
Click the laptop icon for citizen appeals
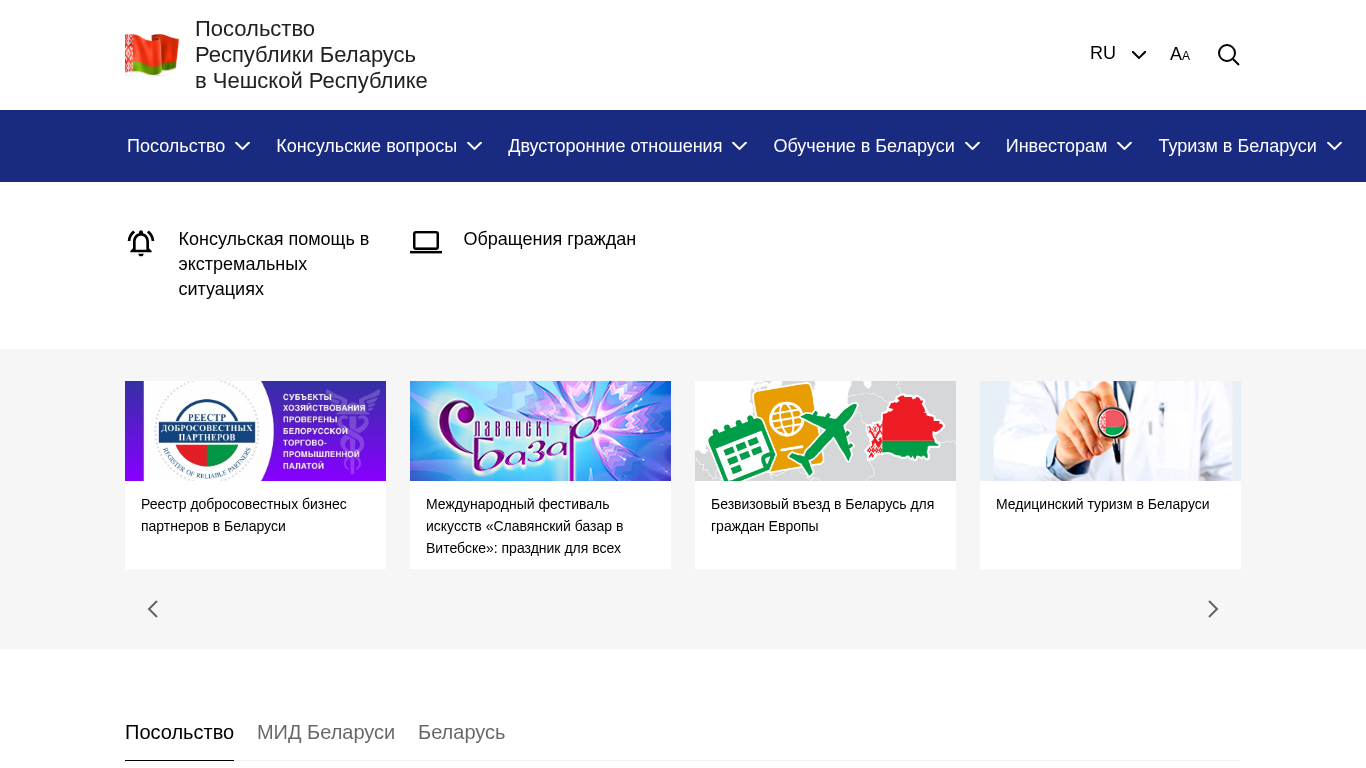[x=426, y=242]
